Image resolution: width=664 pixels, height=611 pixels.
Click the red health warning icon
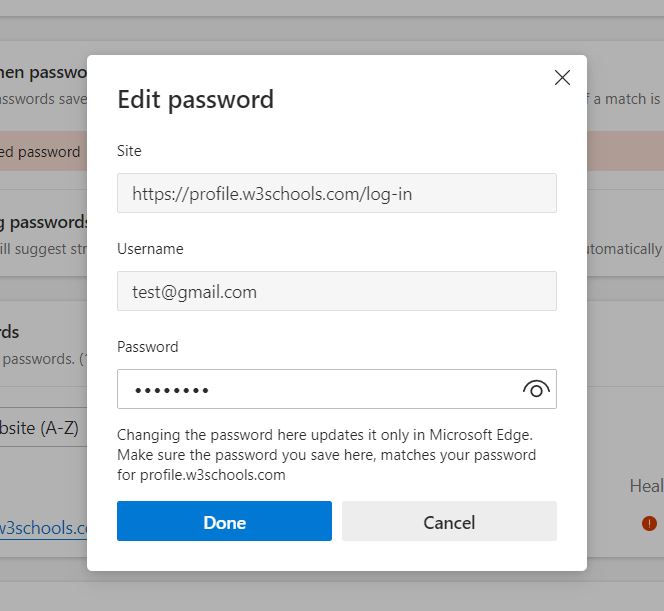pyautogui.click(x=649, y=522)
